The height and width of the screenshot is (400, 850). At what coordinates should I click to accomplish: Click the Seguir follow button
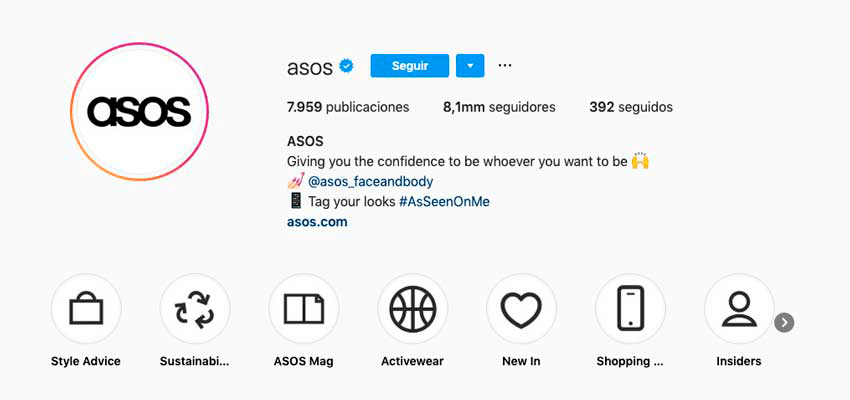pyautogui.click(x=410, y=66)
